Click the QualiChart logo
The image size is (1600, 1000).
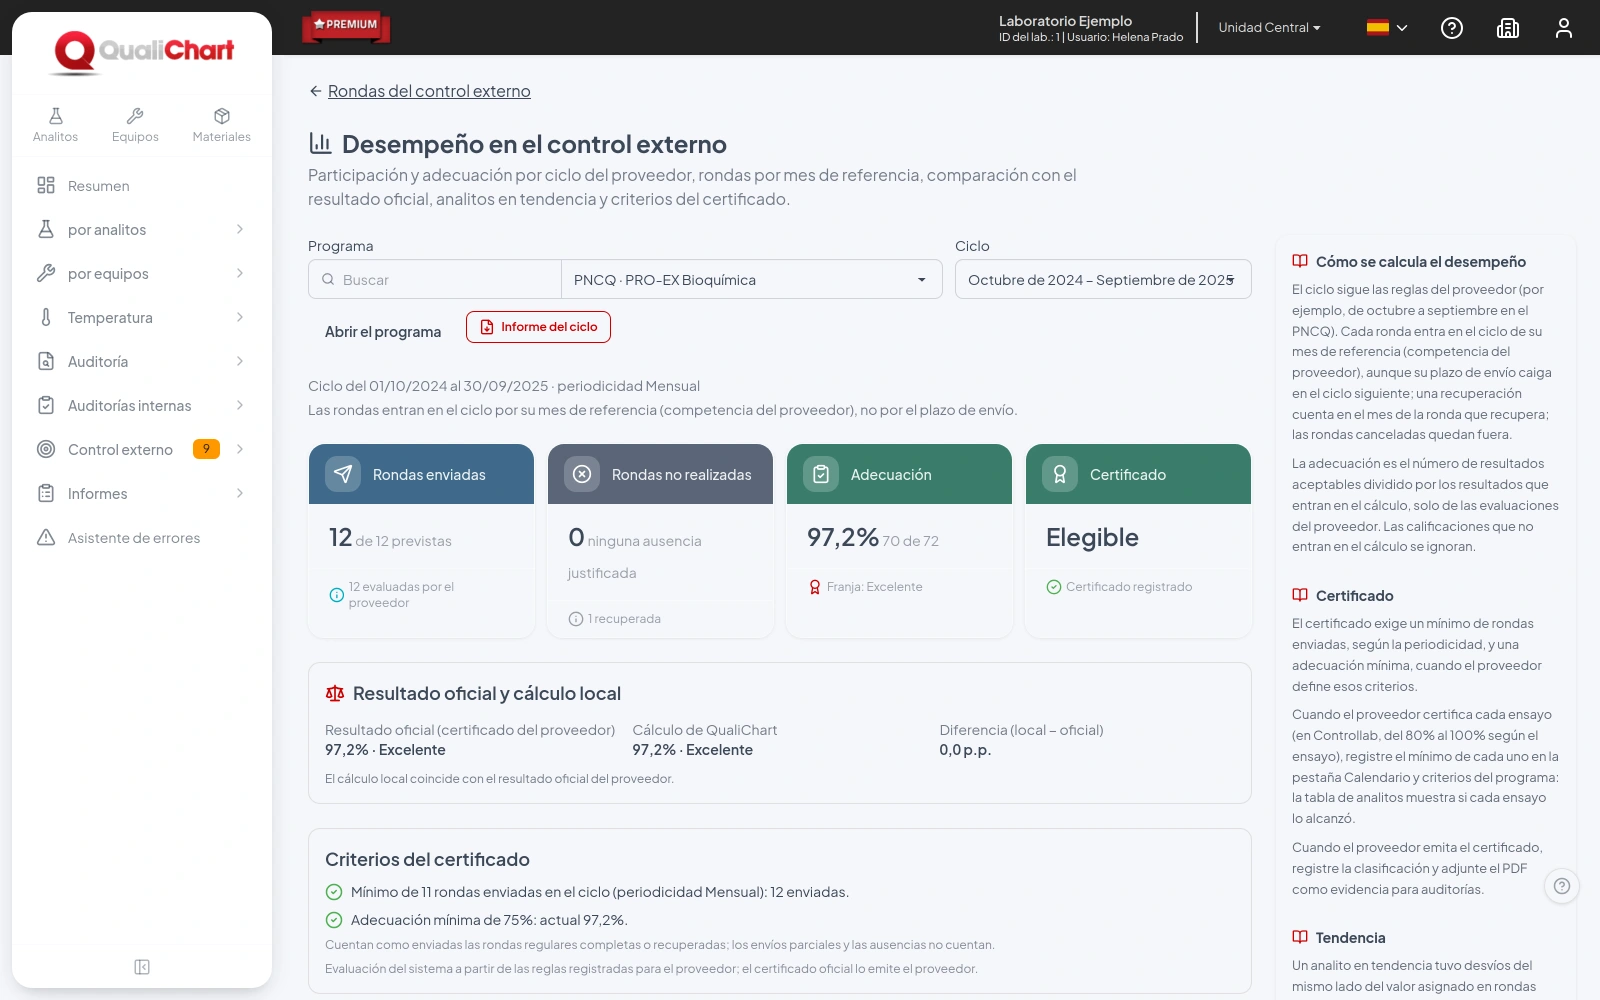pos(143,52)
